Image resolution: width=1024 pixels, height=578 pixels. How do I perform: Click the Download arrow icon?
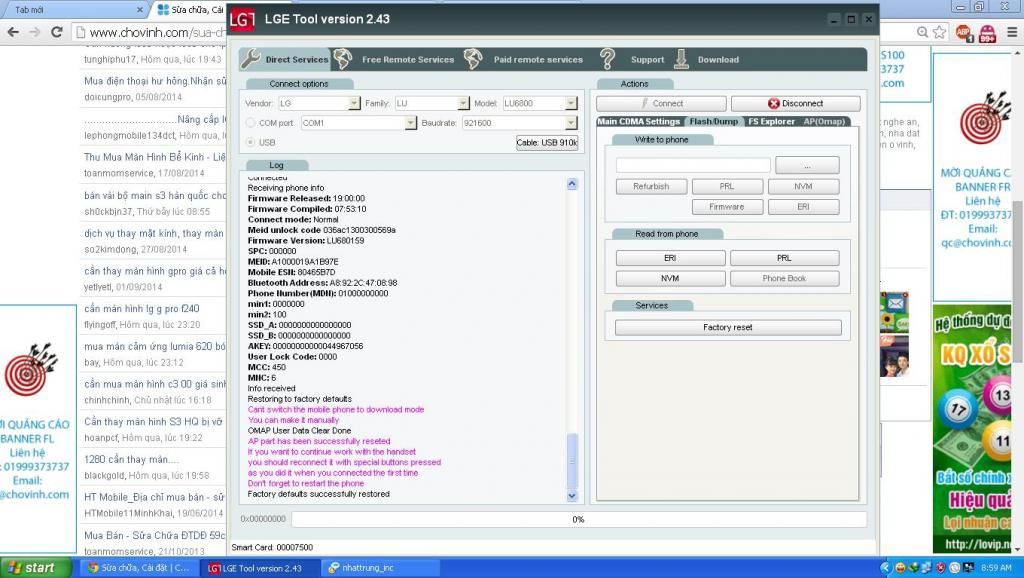click(x=681, y=59)
